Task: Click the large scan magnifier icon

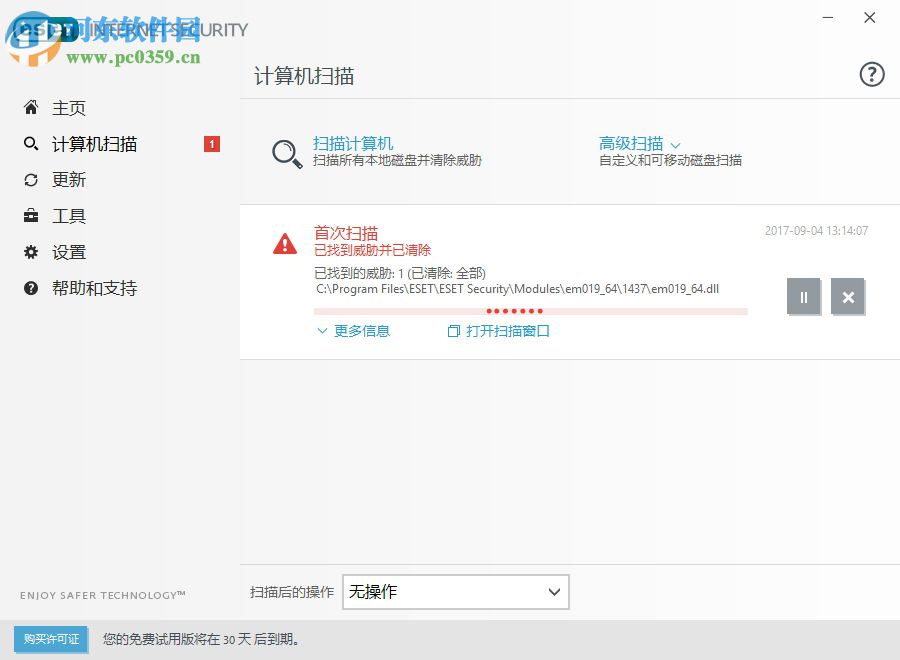Action: pos(286,152)
